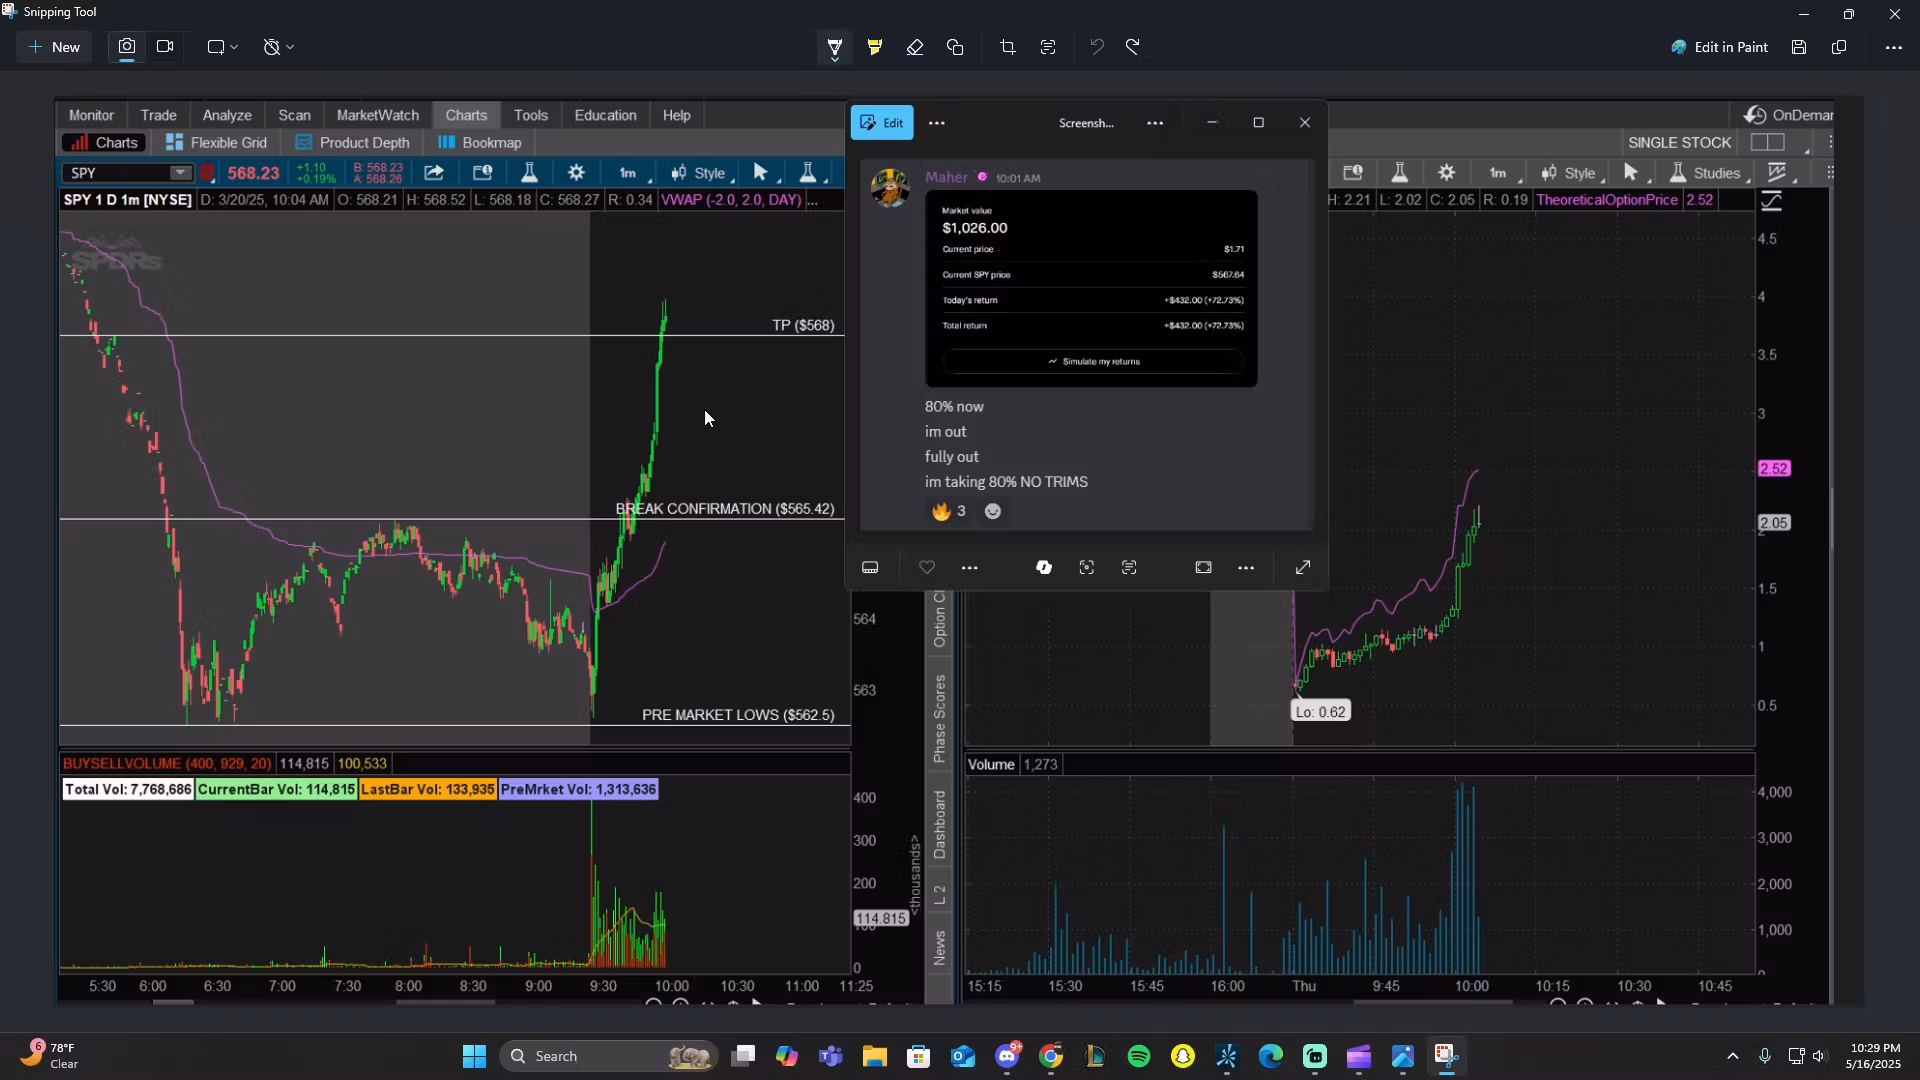The image size is (1920, 1080).
Task: Open the chart settings gear for SPY chart
Action: click(576, 172)
